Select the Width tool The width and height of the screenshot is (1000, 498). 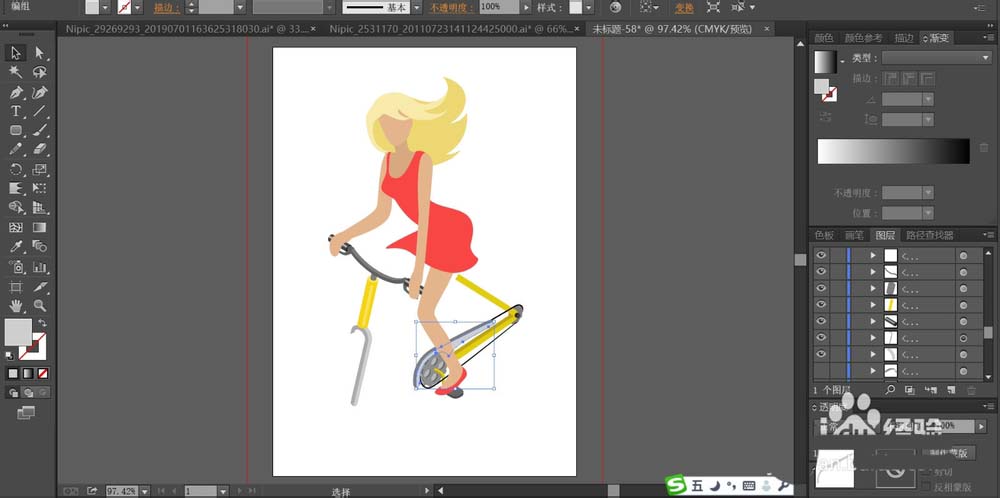pyautogui.click(x=16, y=189)
